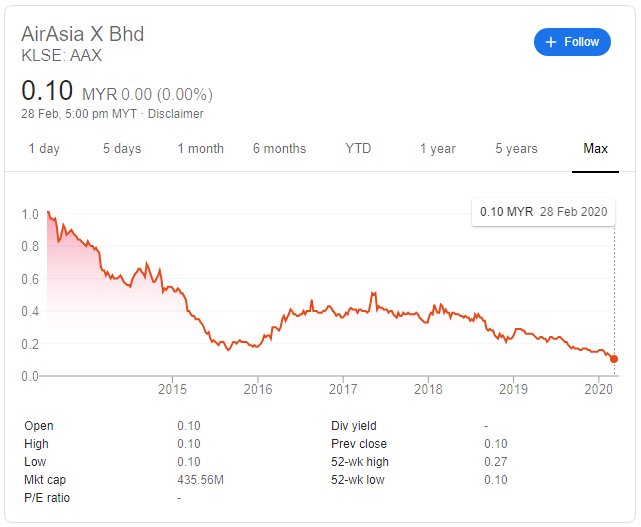Screen dimensions: 641x527
Task: Click the red endpoint dot on chart
Action: coord(614,359)
